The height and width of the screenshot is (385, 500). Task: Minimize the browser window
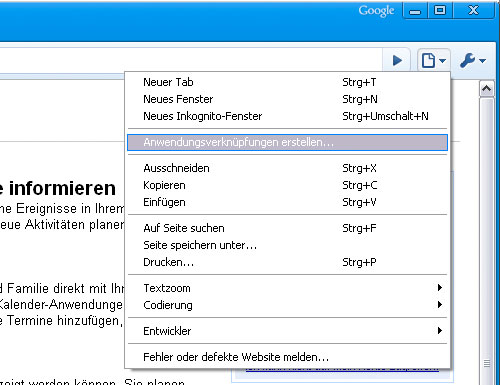pyautogui.click(x=415, y=11)
